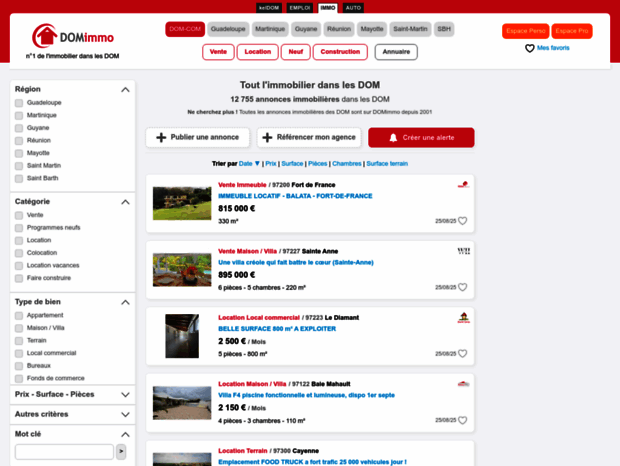Sort listings by Pièces
The height and width of the screenshot is (466, 620).
(x=318, y=164)
